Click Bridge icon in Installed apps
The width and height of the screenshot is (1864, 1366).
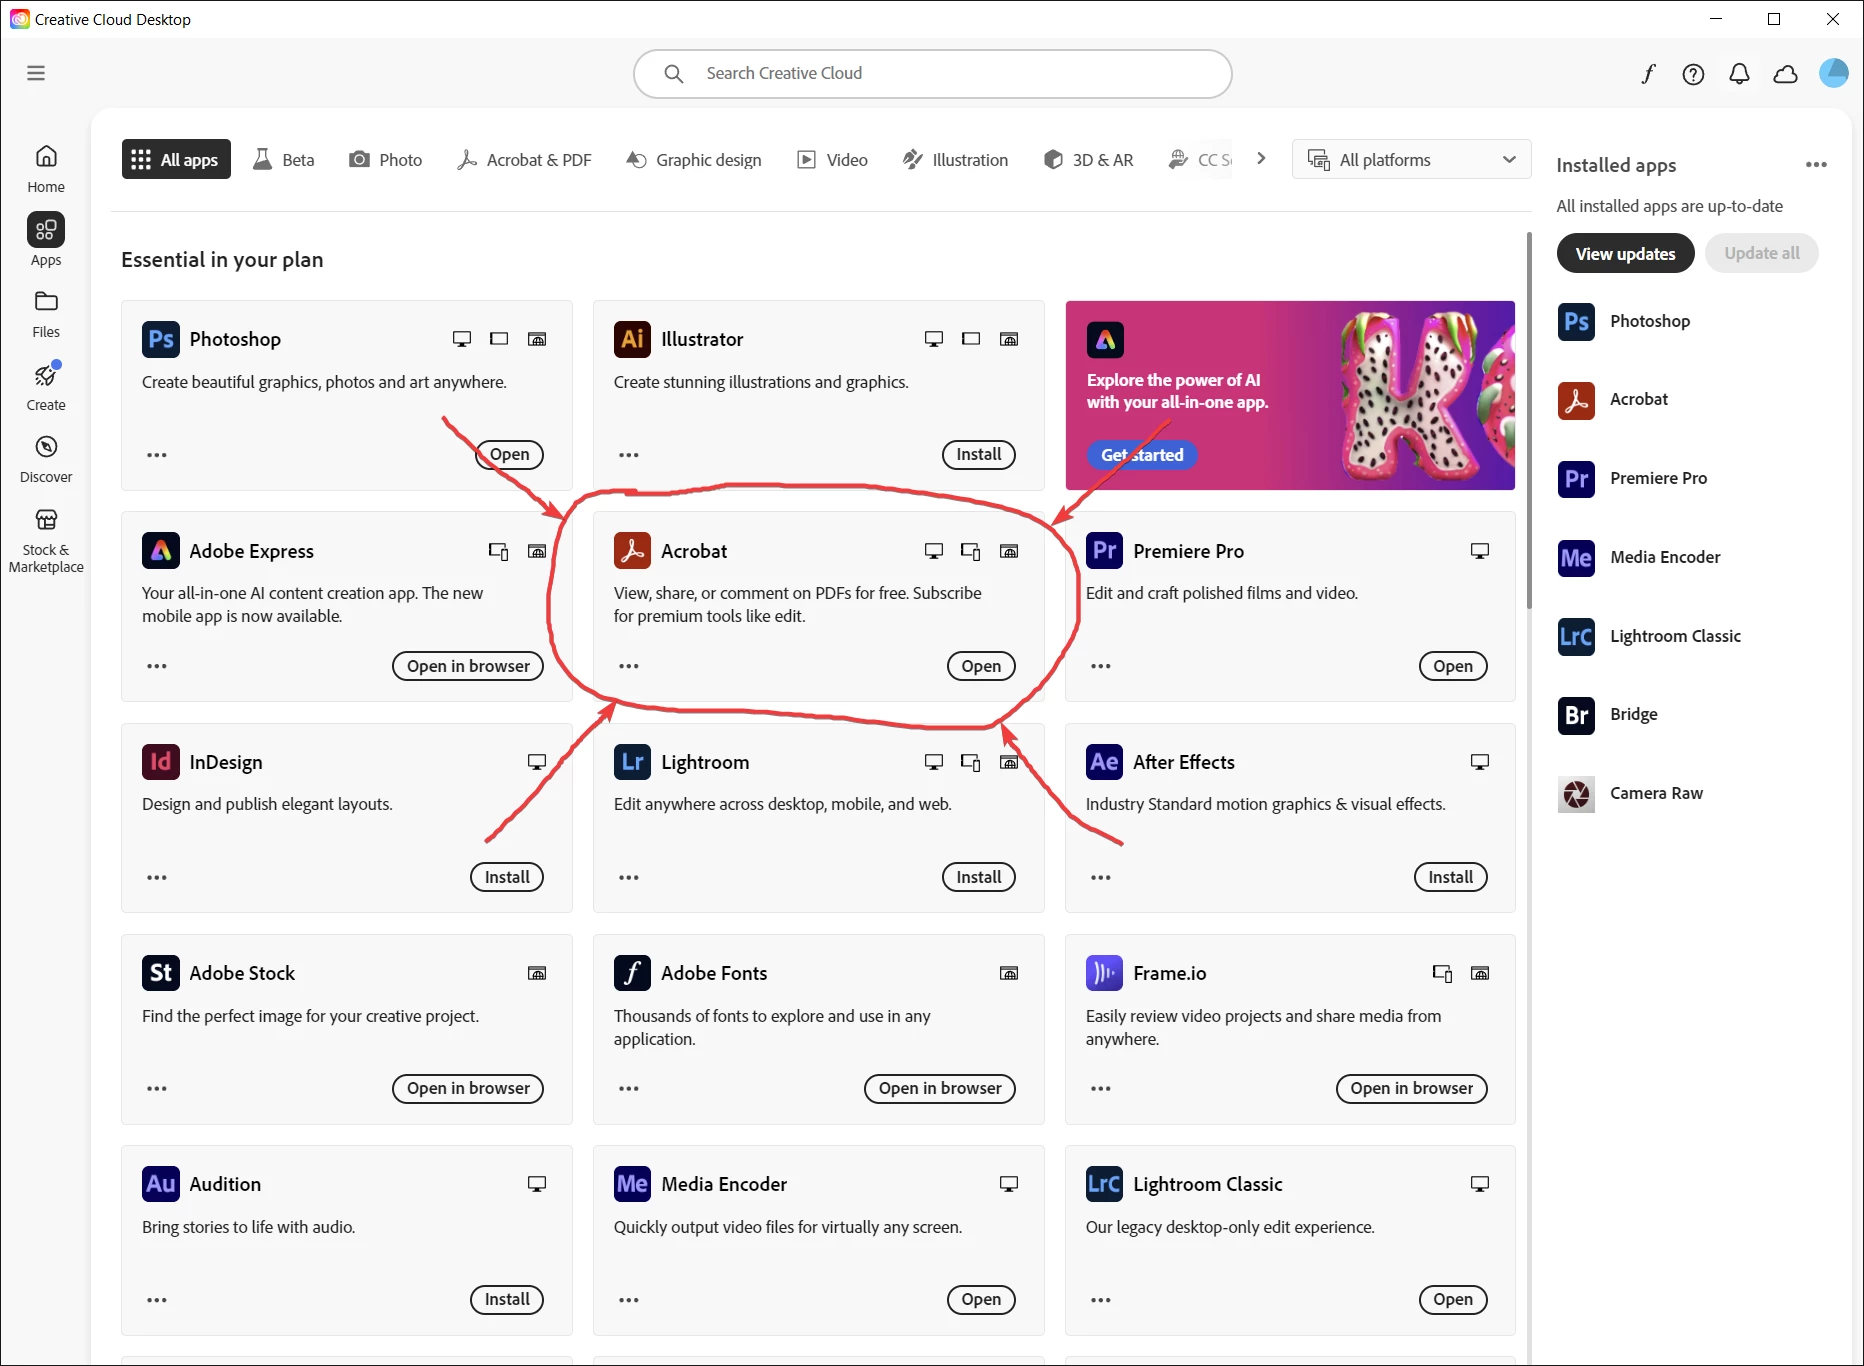[1576, 715]
